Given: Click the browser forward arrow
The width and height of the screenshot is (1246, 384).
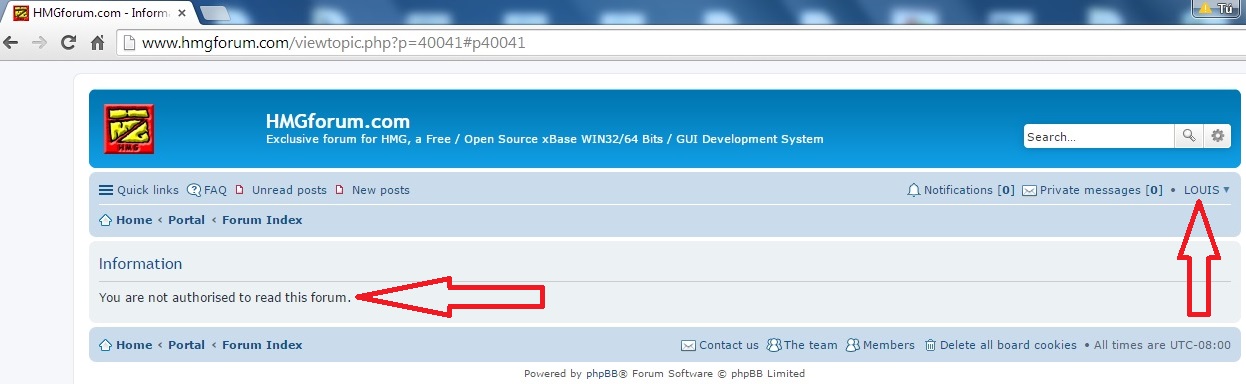Looking at the screenshot, I should pyautogui.click(x=40, y=43).
